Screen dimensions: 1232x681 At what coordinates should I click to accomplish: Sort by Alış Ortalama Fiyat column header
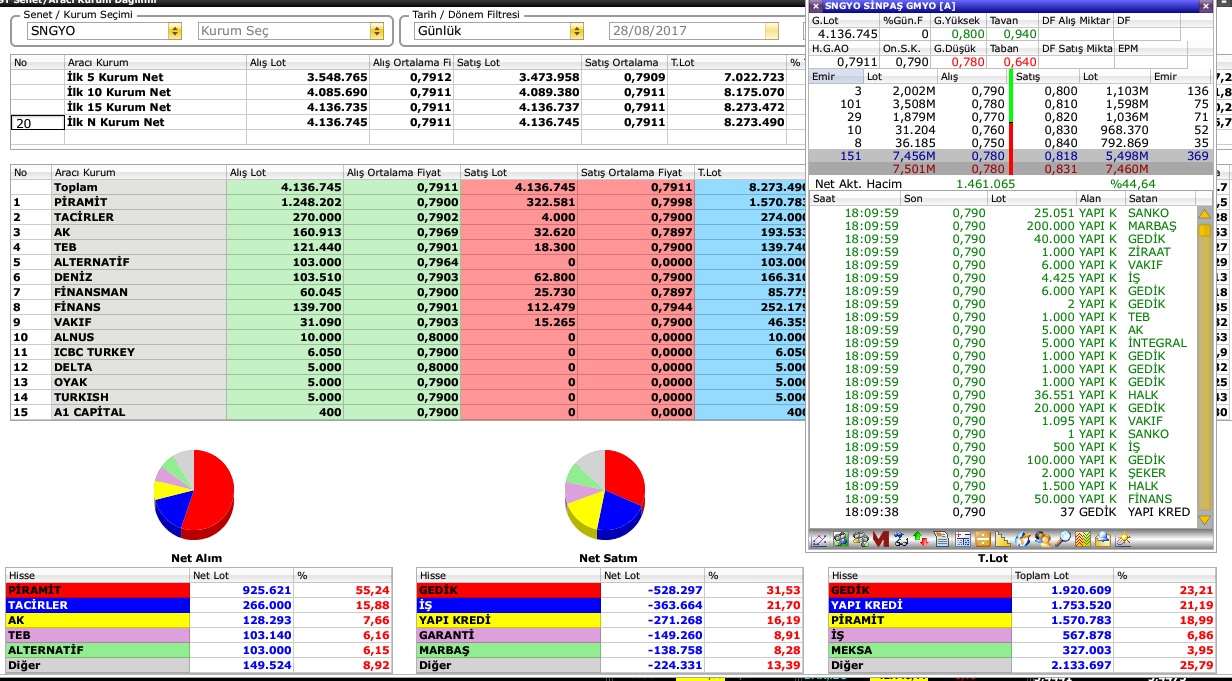point(403,172)
